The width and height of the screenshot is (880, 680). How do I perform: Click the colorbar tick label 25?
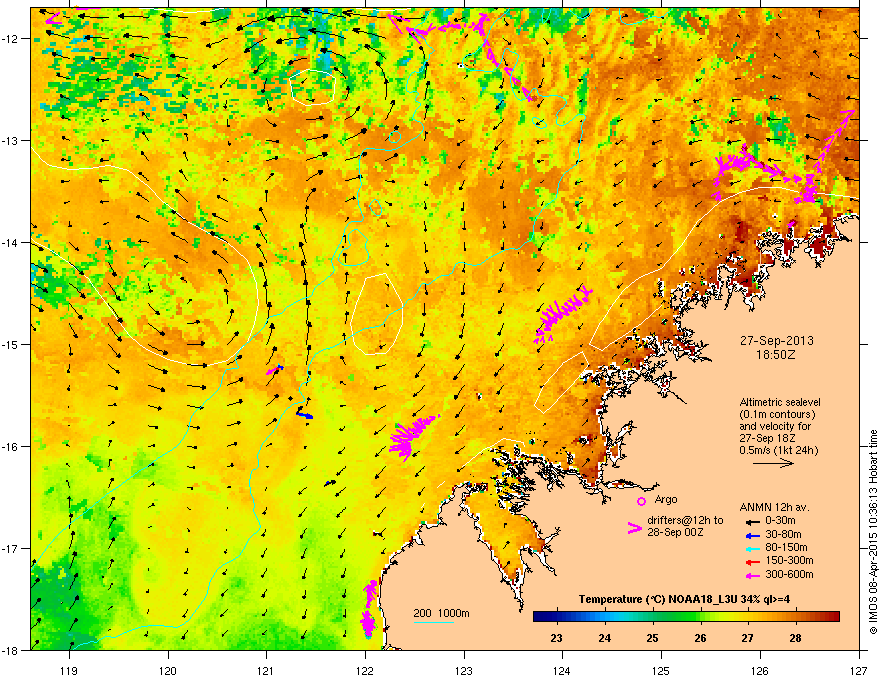[x=652, y=638]
